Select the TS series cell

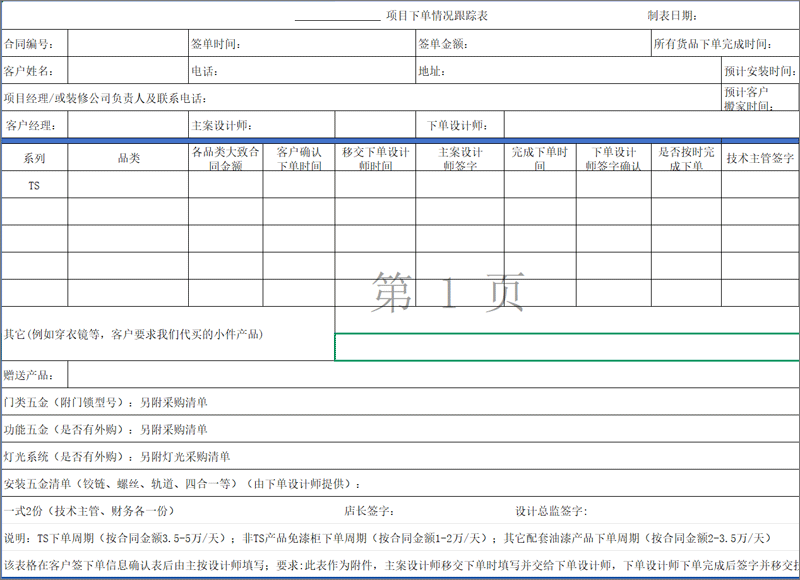[34, 185]
